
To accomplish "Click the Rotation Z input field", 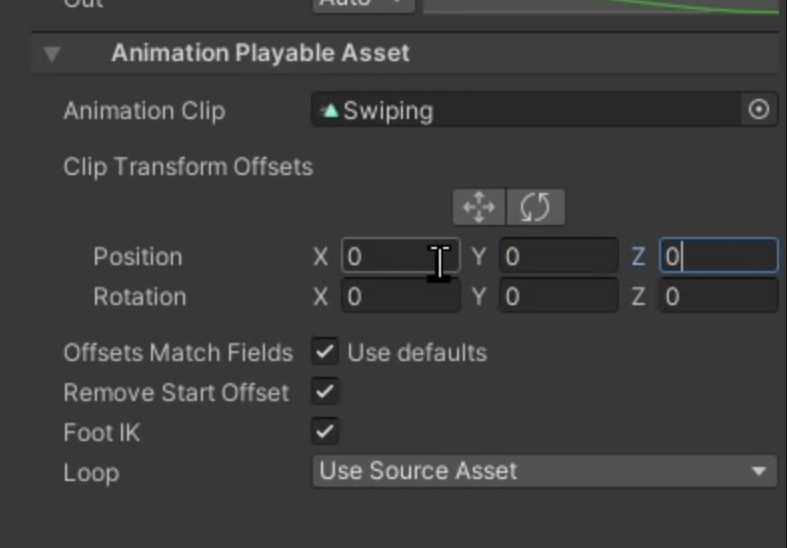I will coord(718,297).
